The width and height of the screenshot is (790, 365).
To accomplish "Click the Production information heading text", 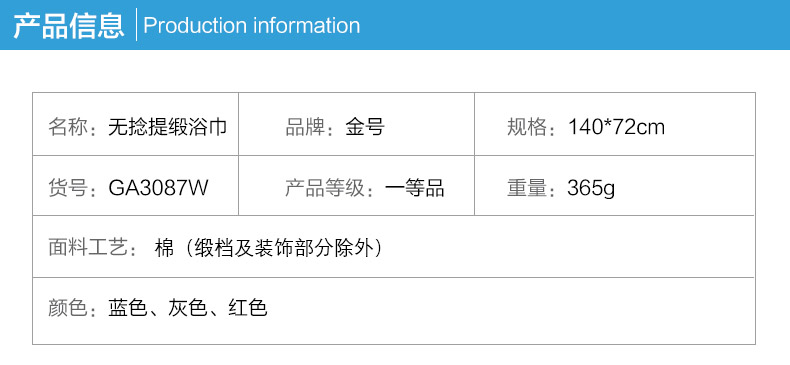I will (252, 26).
